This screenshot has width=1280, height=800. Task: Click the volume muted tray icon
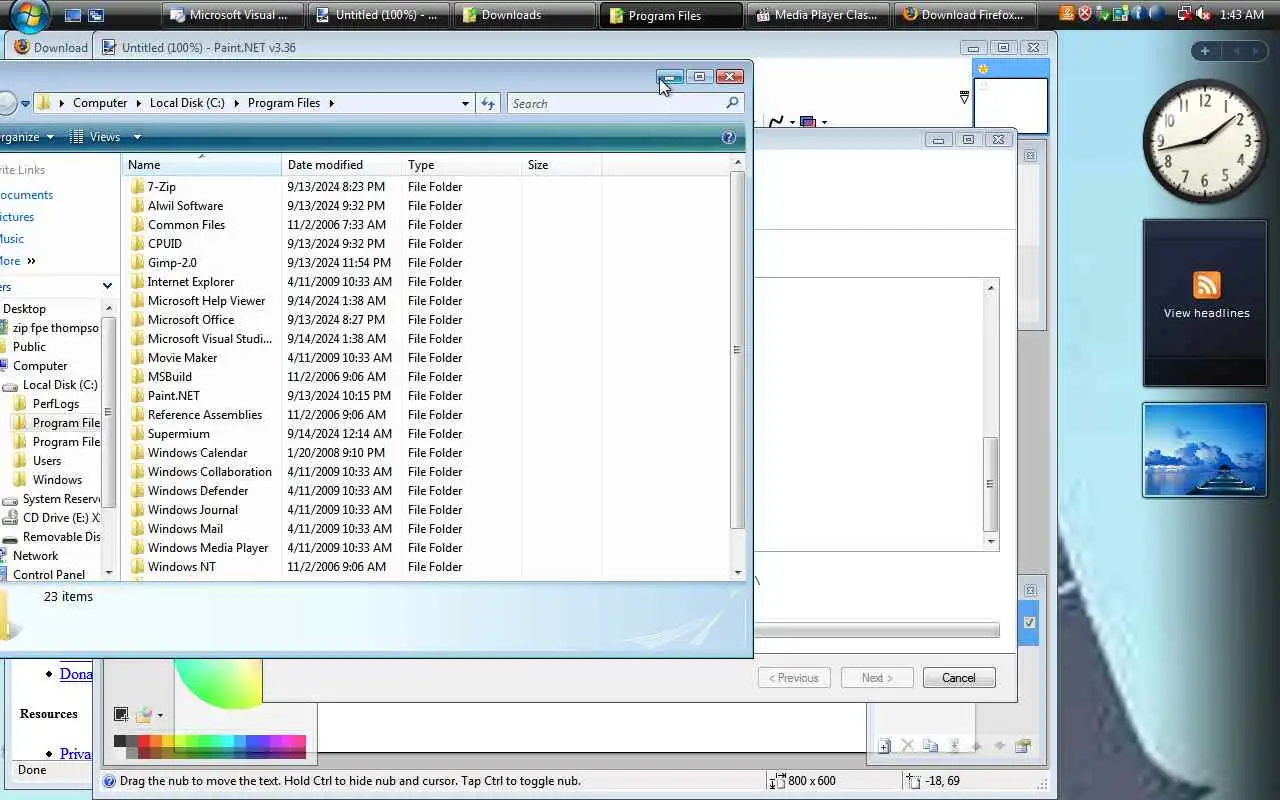[x=1202, y=14]
